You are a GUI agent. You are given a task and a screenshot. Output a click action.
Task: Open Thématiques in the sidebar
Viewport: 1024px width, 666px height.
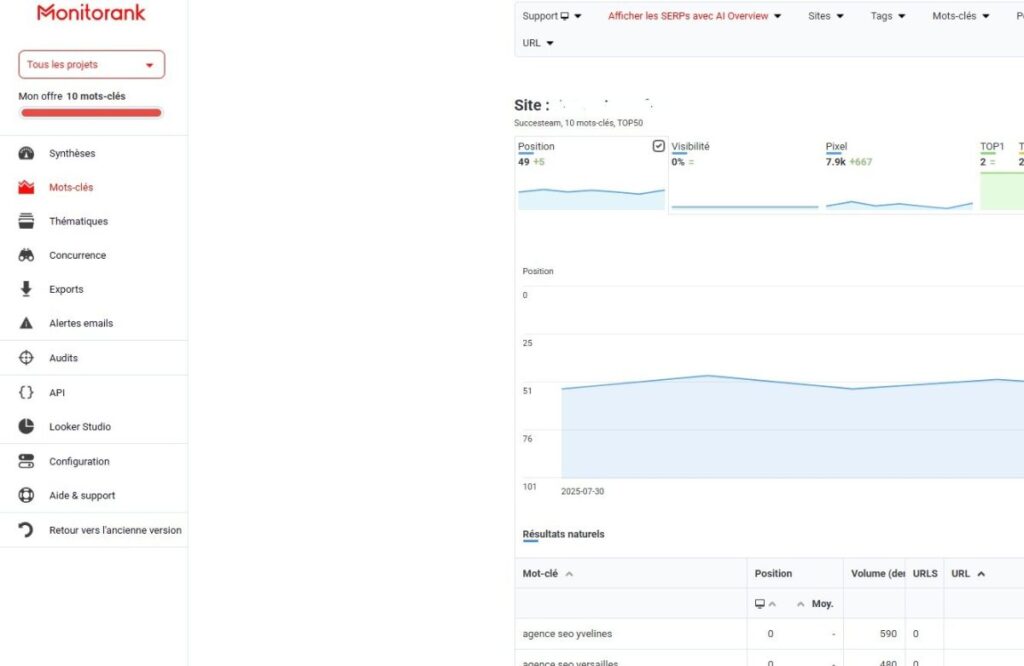point(78,221)
